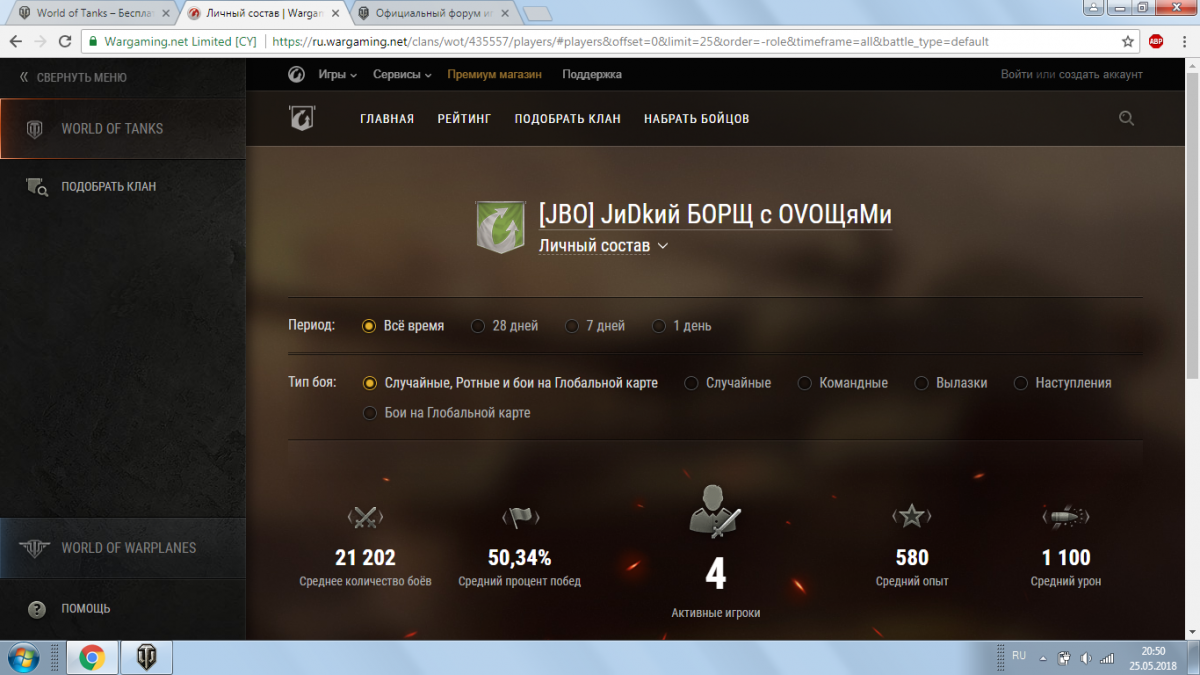
Task: Click 'WORLD OF TANKS' sidebar label
Action: 112,129
